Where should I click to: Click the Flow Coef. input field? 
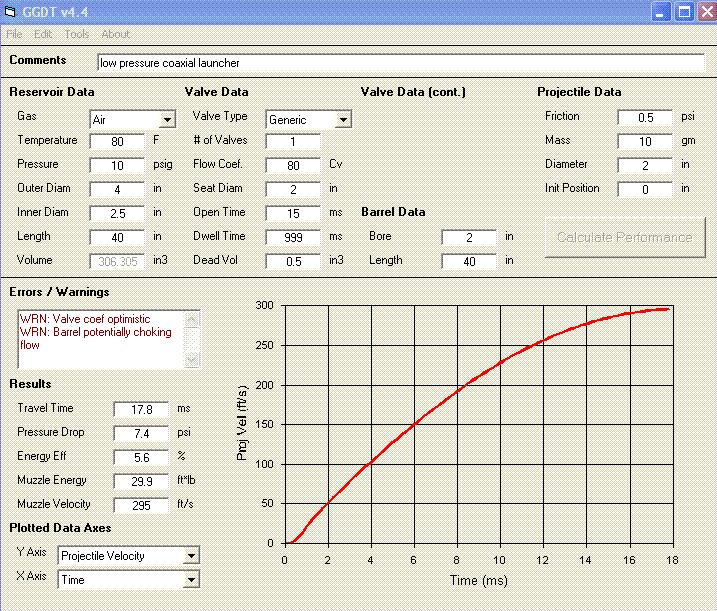[x=293, y=166]
